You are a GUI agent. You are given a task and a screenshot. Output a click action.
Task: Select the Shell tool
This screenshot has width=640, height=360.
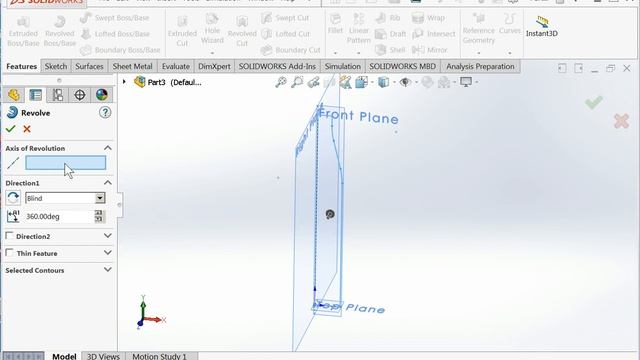click(390, 50)
